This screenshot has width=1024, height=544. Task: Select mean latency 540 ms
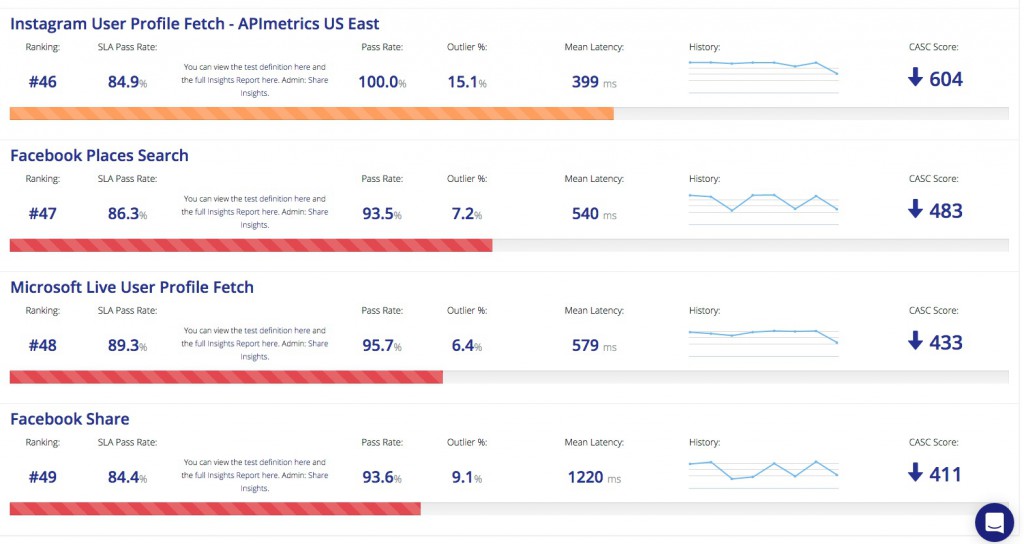pyautogui.click(x=594, y=214)
